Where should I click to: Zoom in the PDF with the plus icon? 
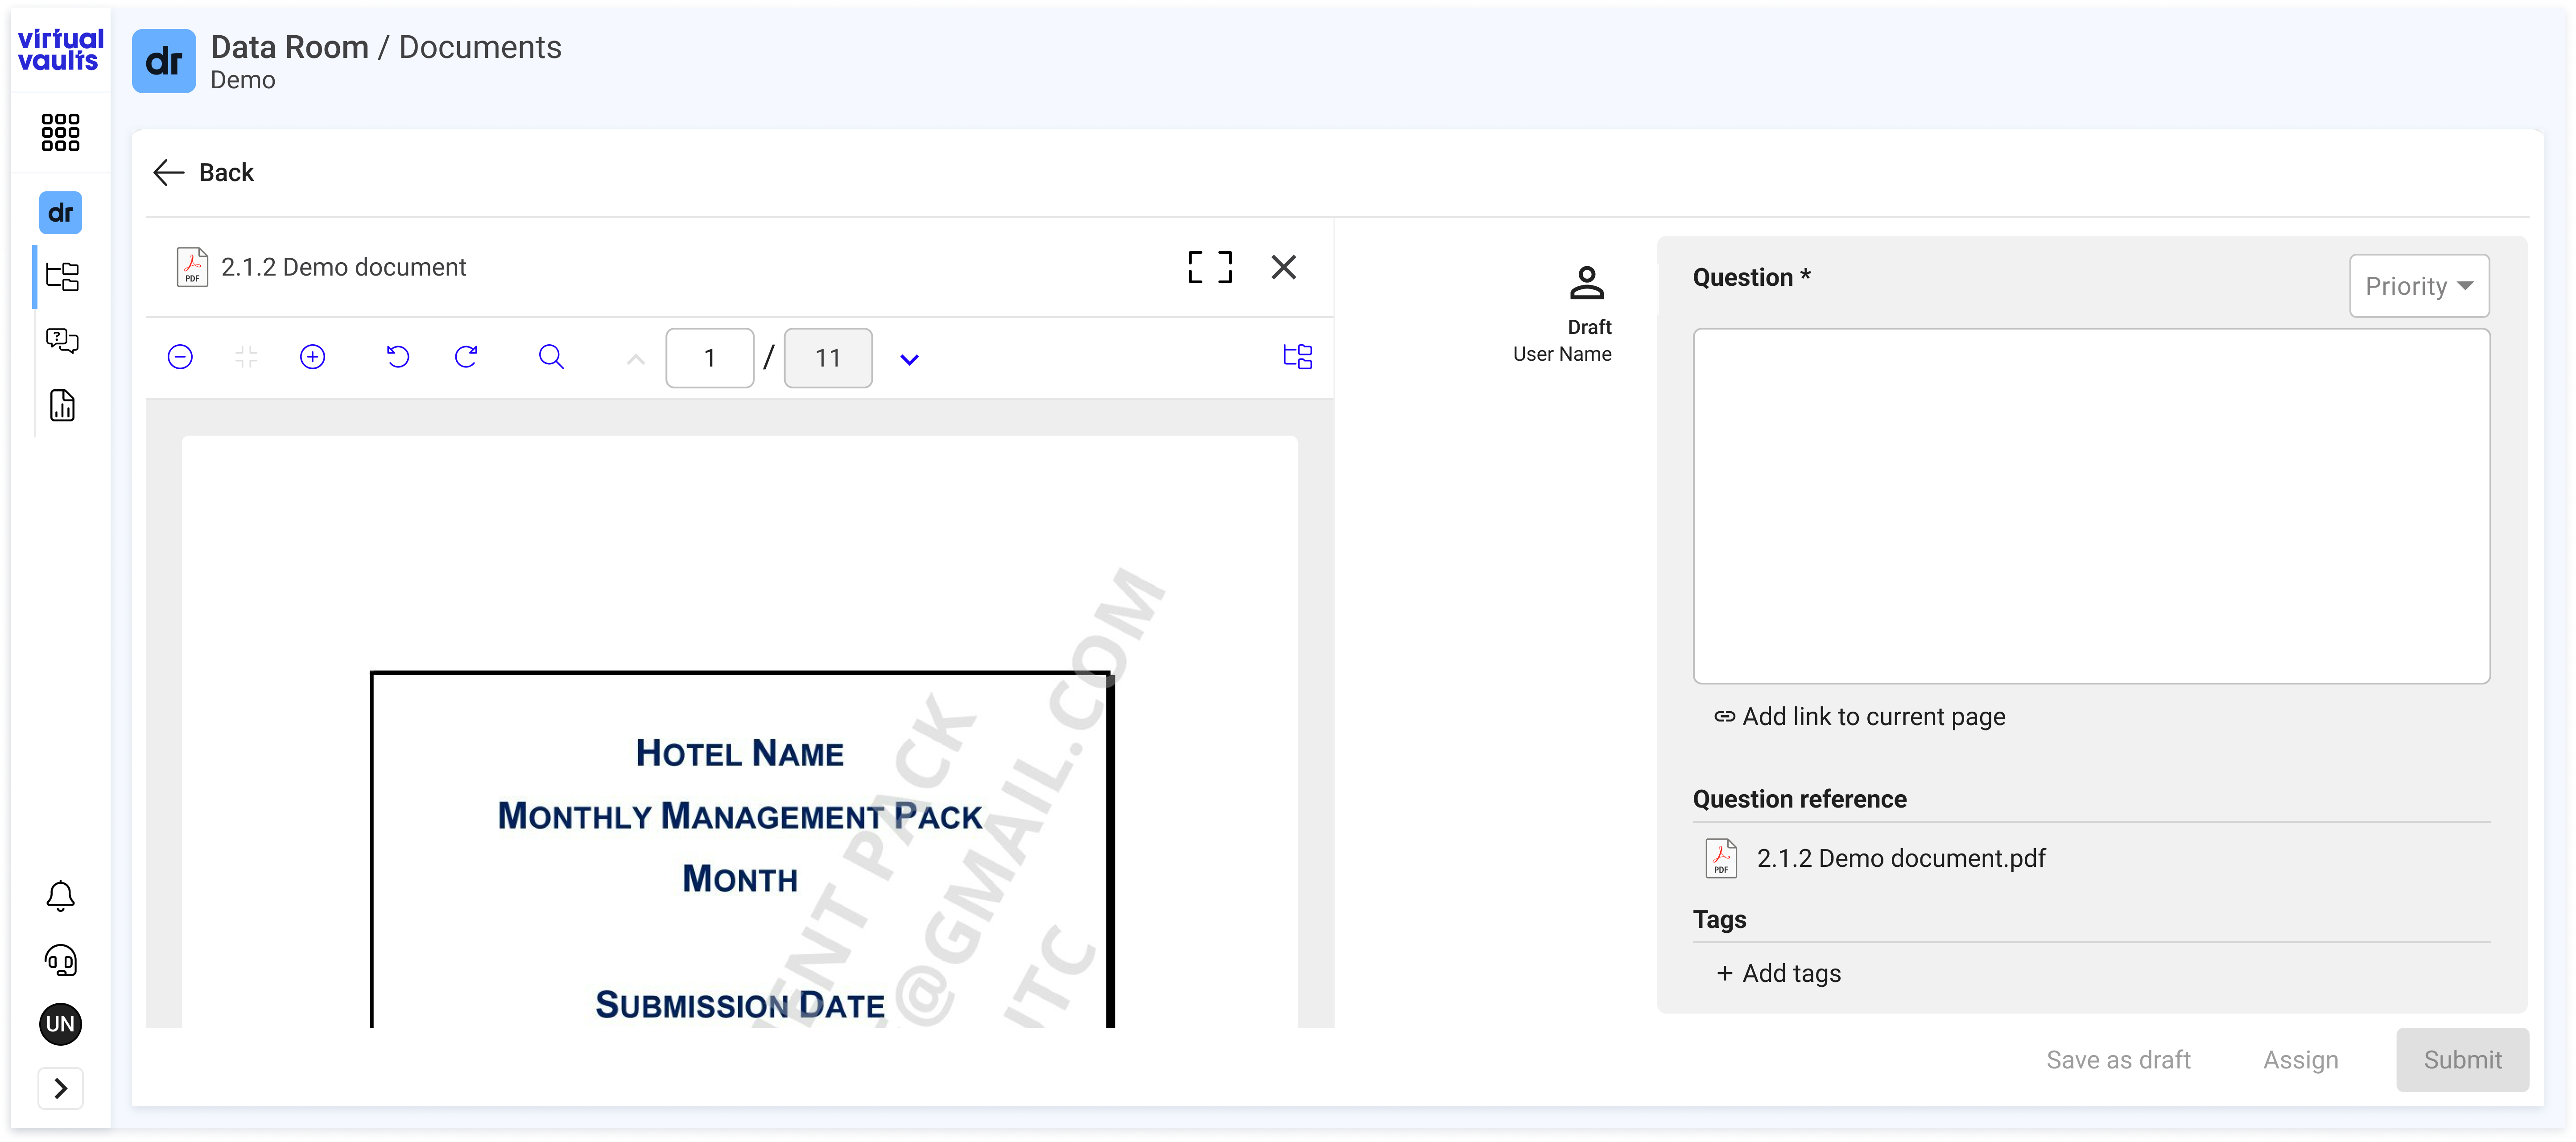click(x=312, y=357)
